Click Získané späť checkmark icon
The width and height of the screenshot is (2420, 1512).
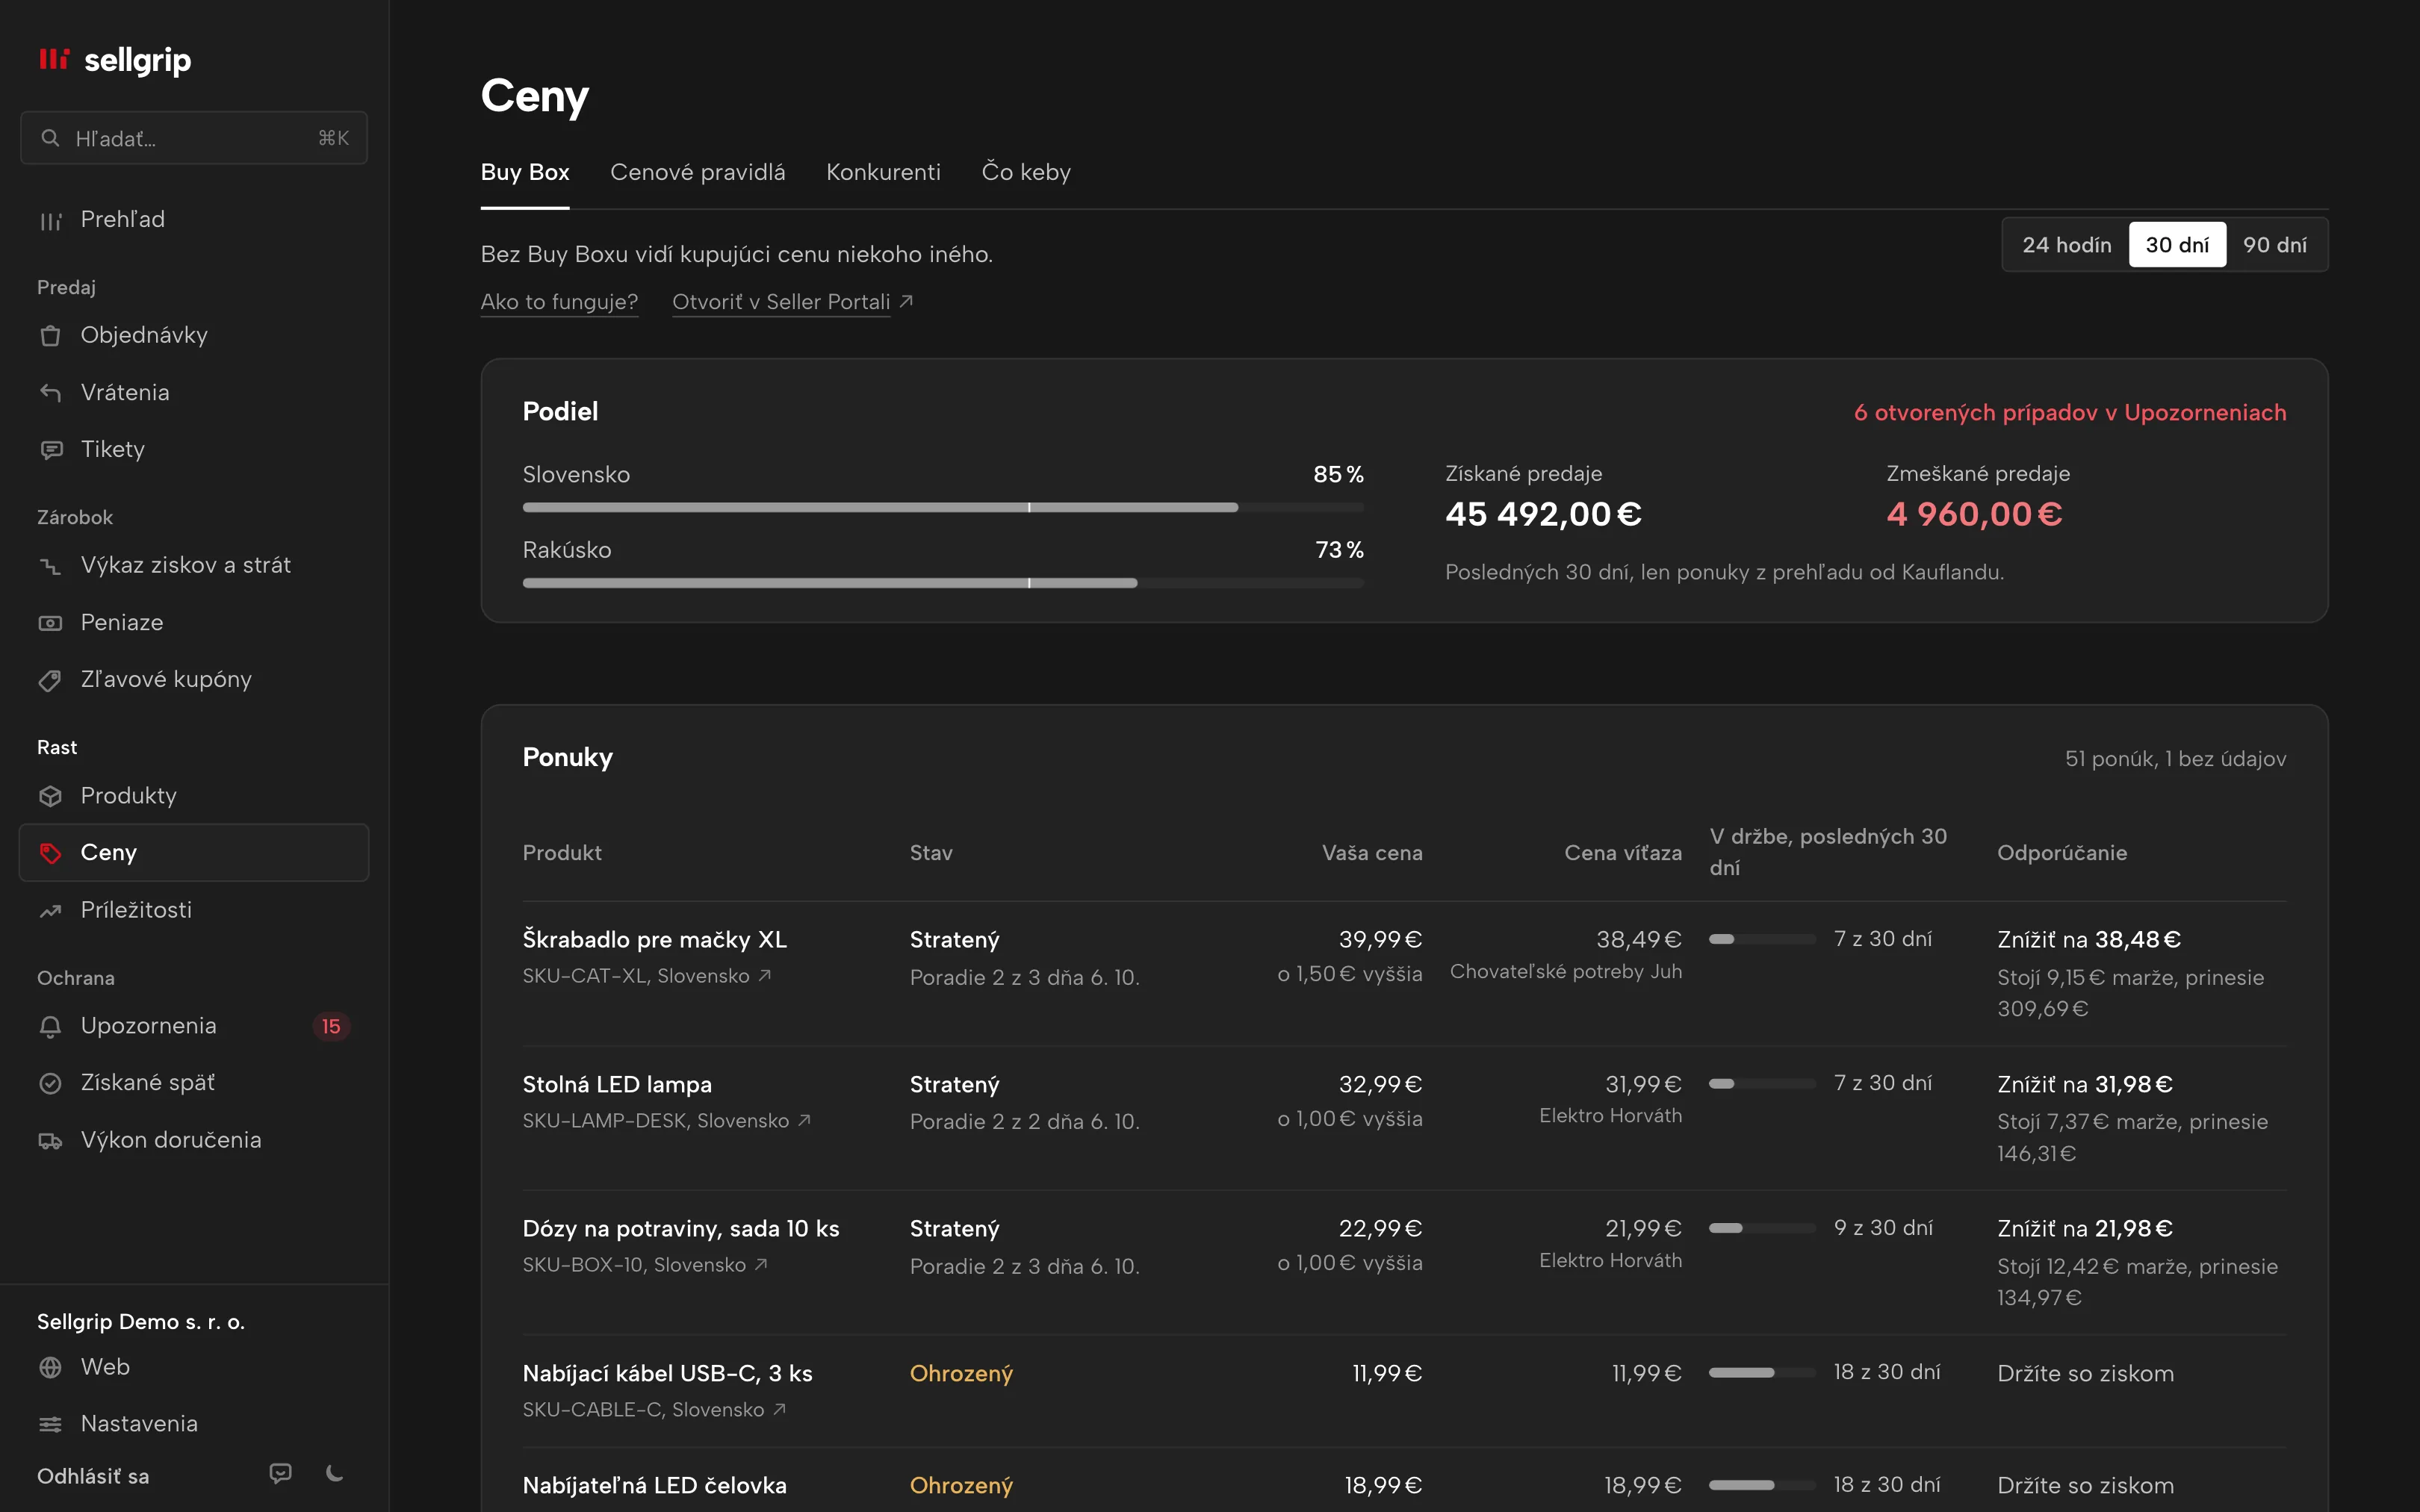pyautogui.click(x=50, y=1083)
